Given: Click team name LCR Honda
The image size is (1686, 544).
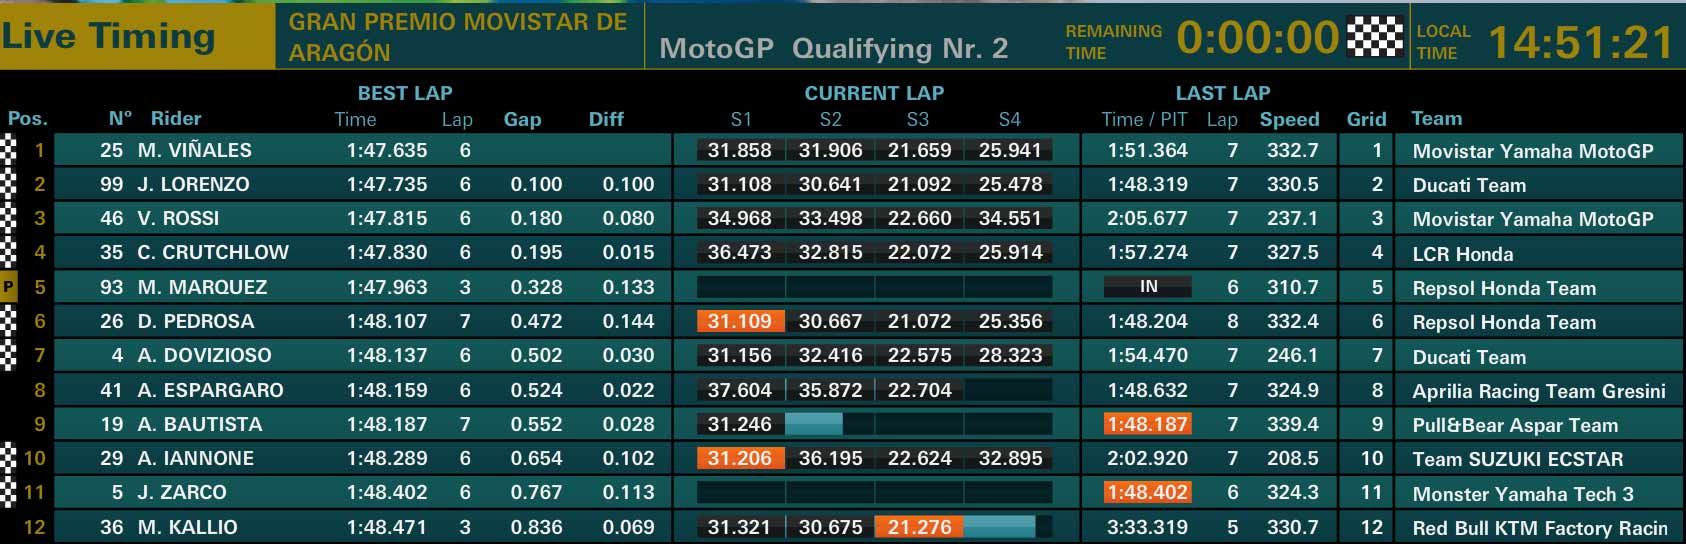Looking at the screenshot, I should [x=1462, y=254].
